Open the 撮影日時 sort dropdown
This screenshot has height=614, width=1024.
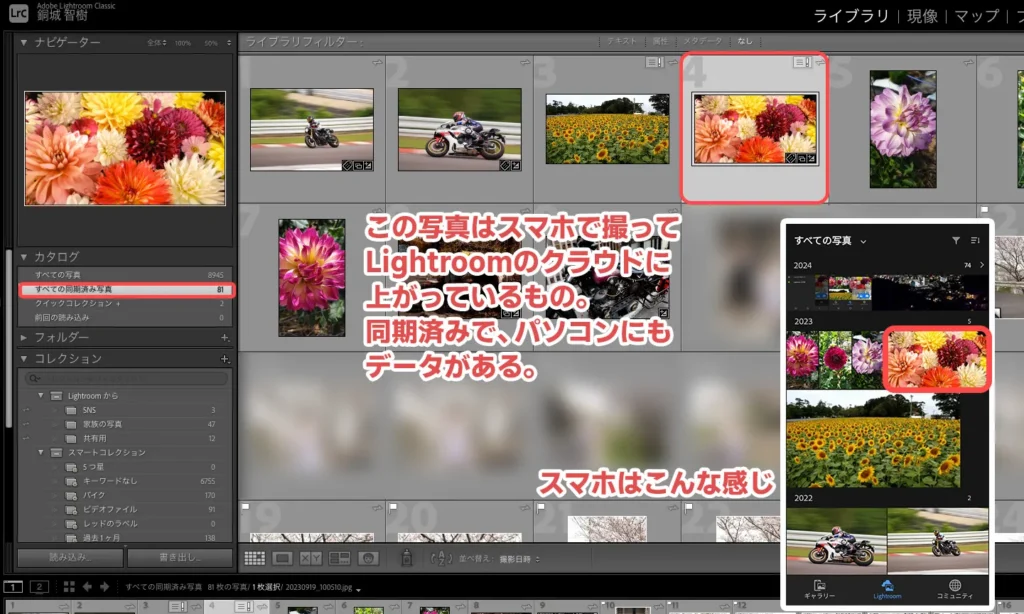(523, 558)
